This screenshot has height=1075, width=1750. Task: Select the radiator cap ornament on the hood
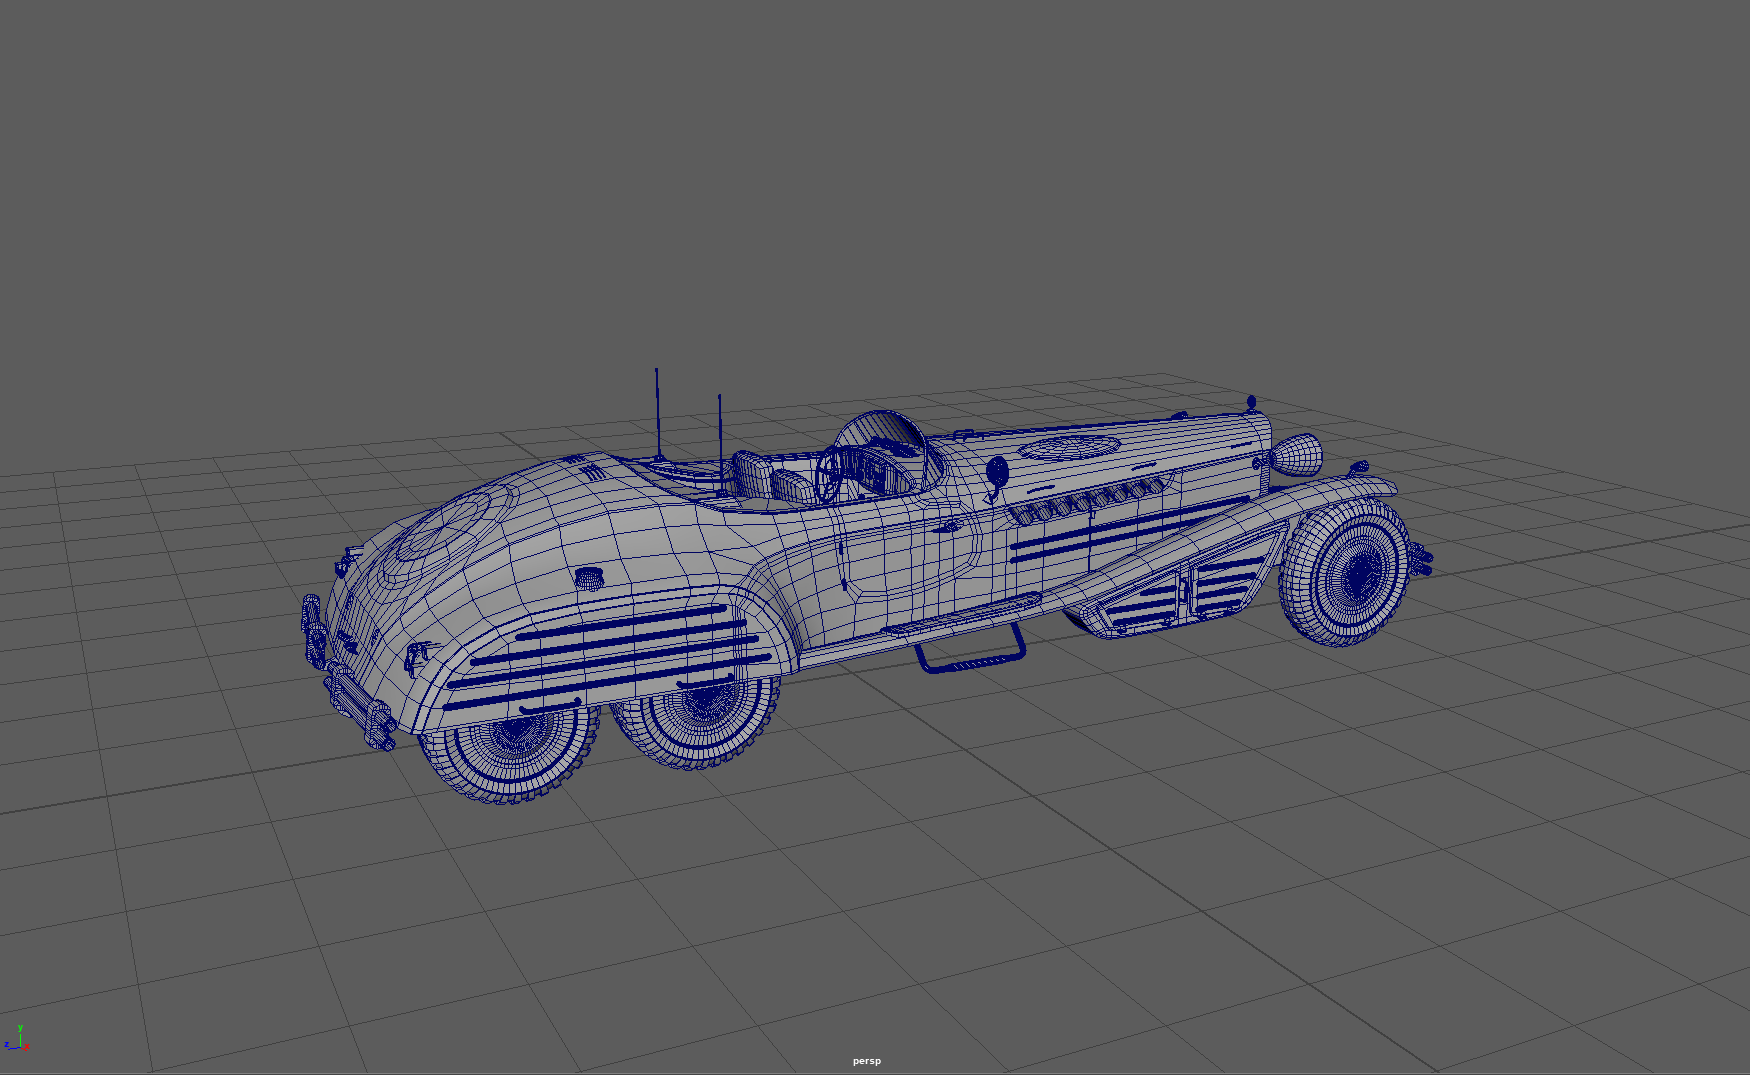(x=1250, y=402)
